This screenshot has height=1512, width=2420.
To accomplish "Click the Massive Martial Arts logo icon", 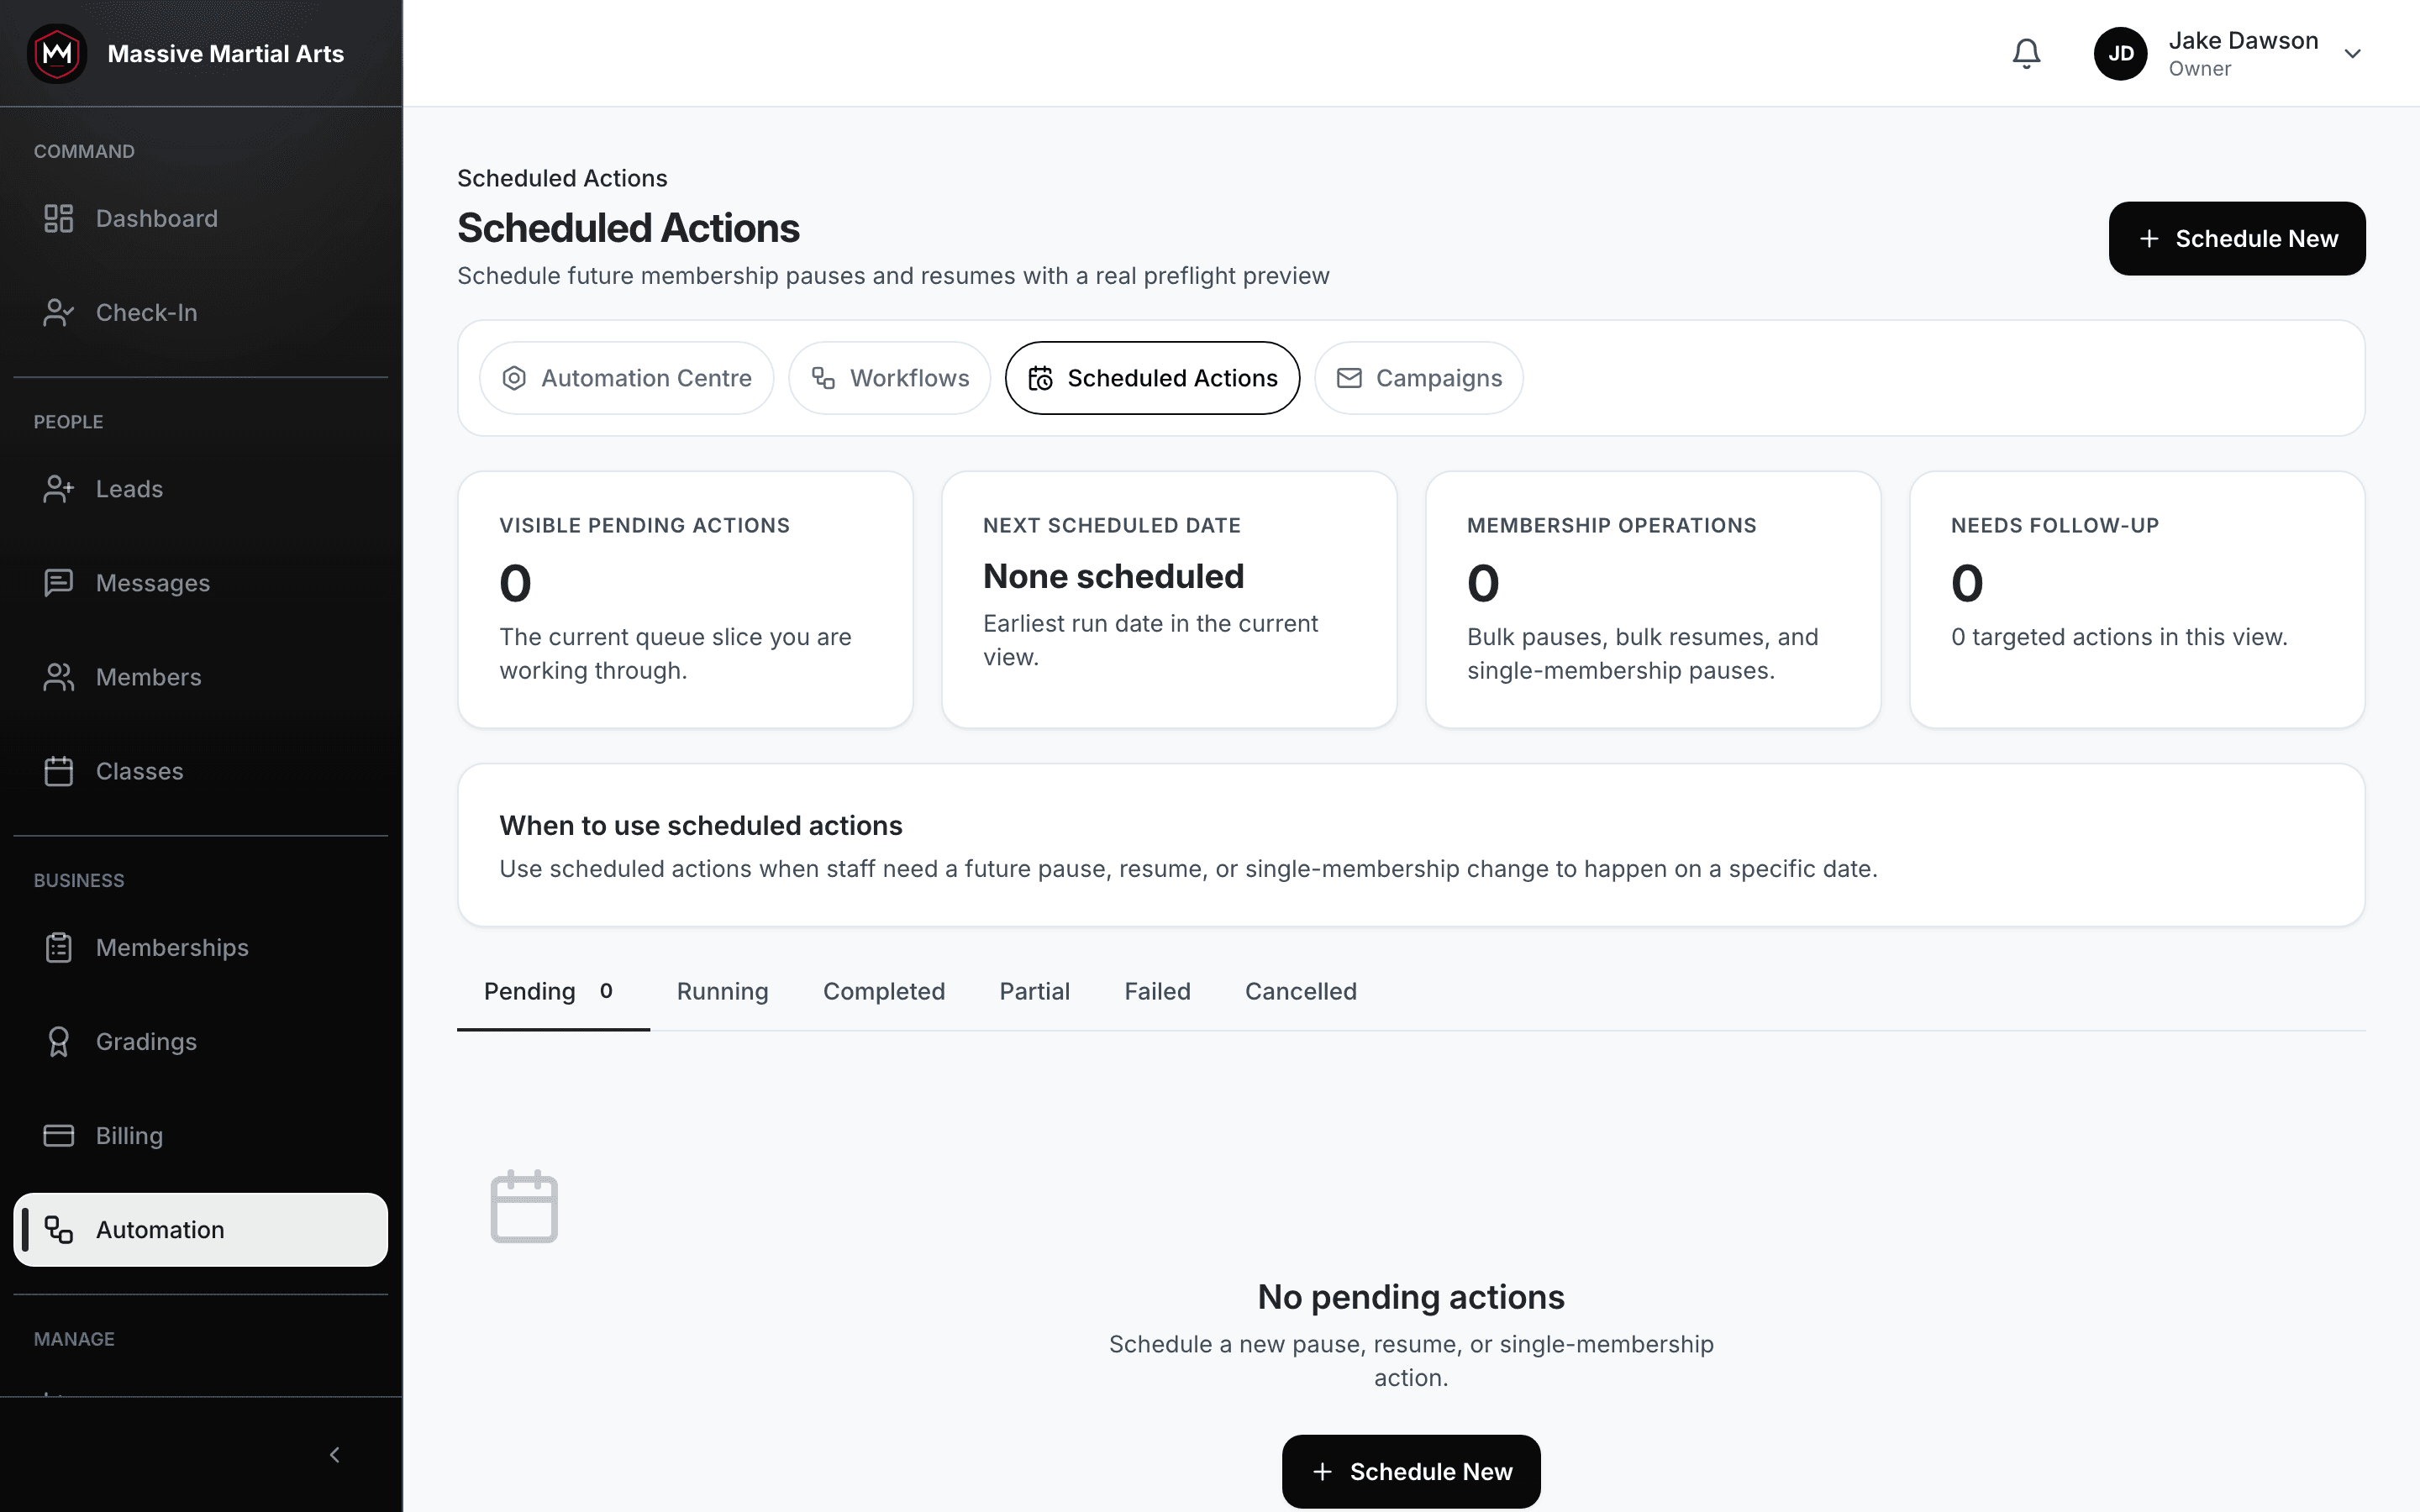I will (57, 53).
